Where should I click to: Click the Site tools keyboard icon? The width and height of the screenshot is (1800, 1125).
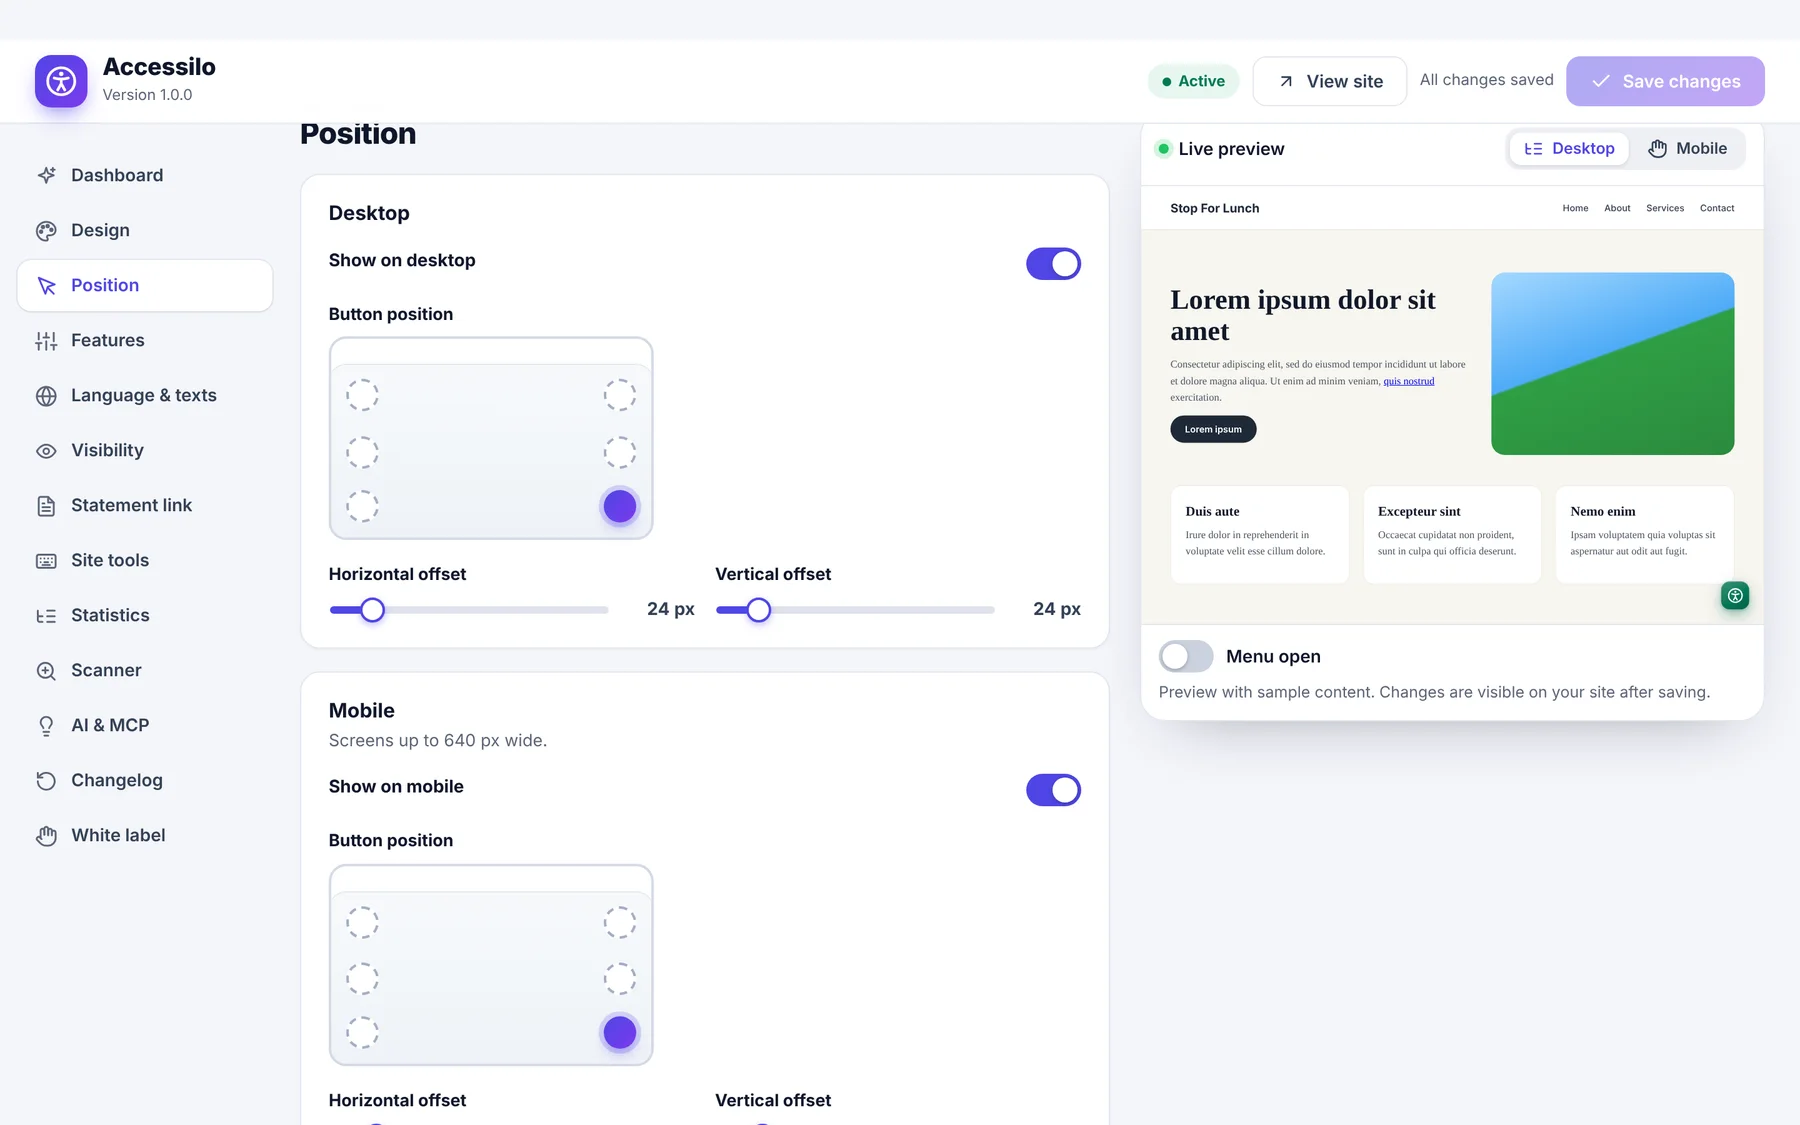point(46,561)
